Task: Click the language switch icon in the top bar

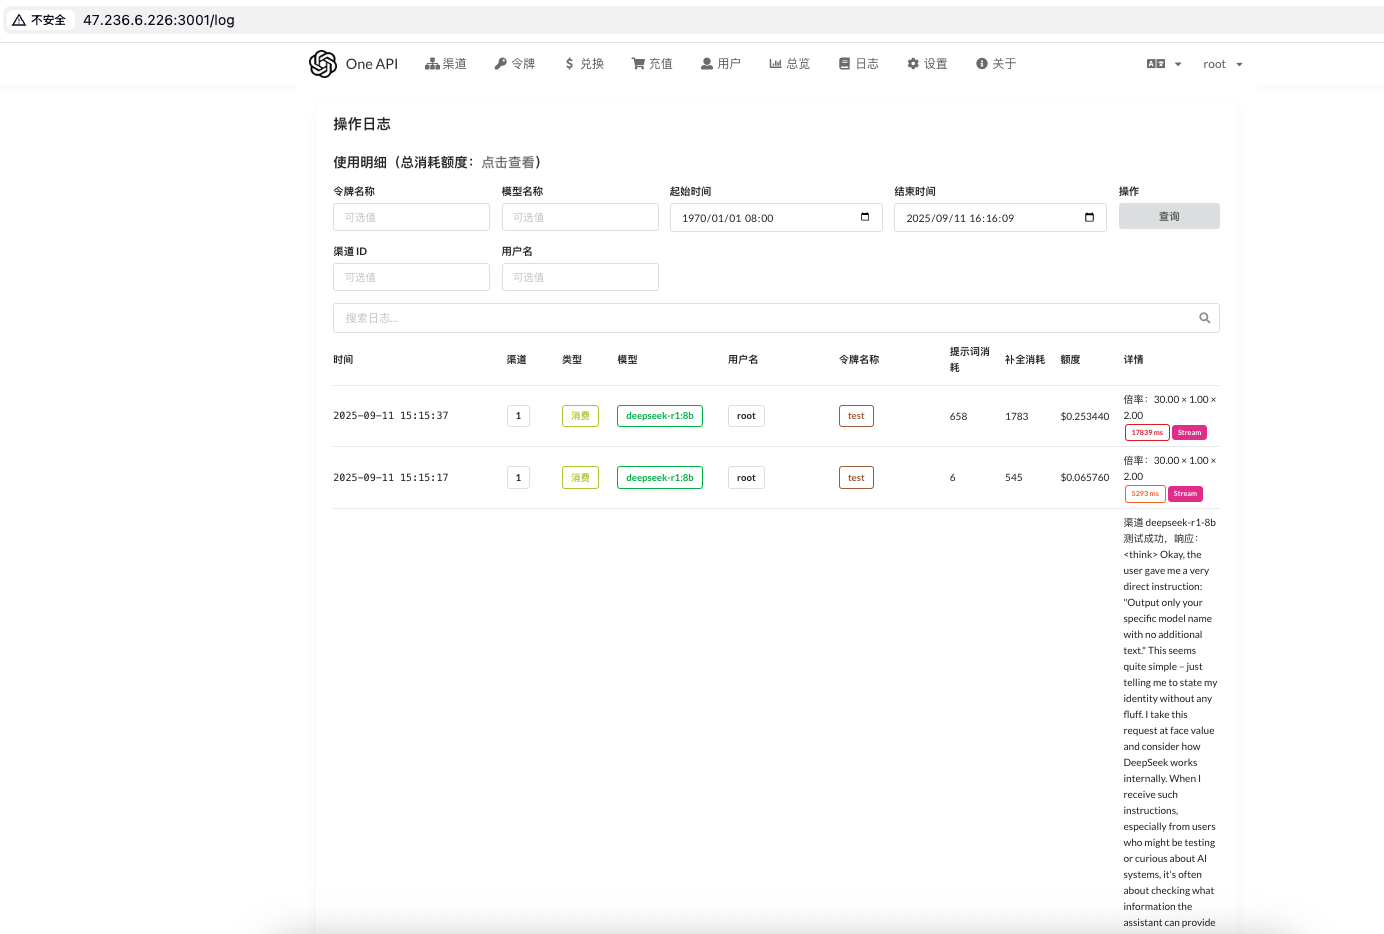Action: [x=1157, y=62]
